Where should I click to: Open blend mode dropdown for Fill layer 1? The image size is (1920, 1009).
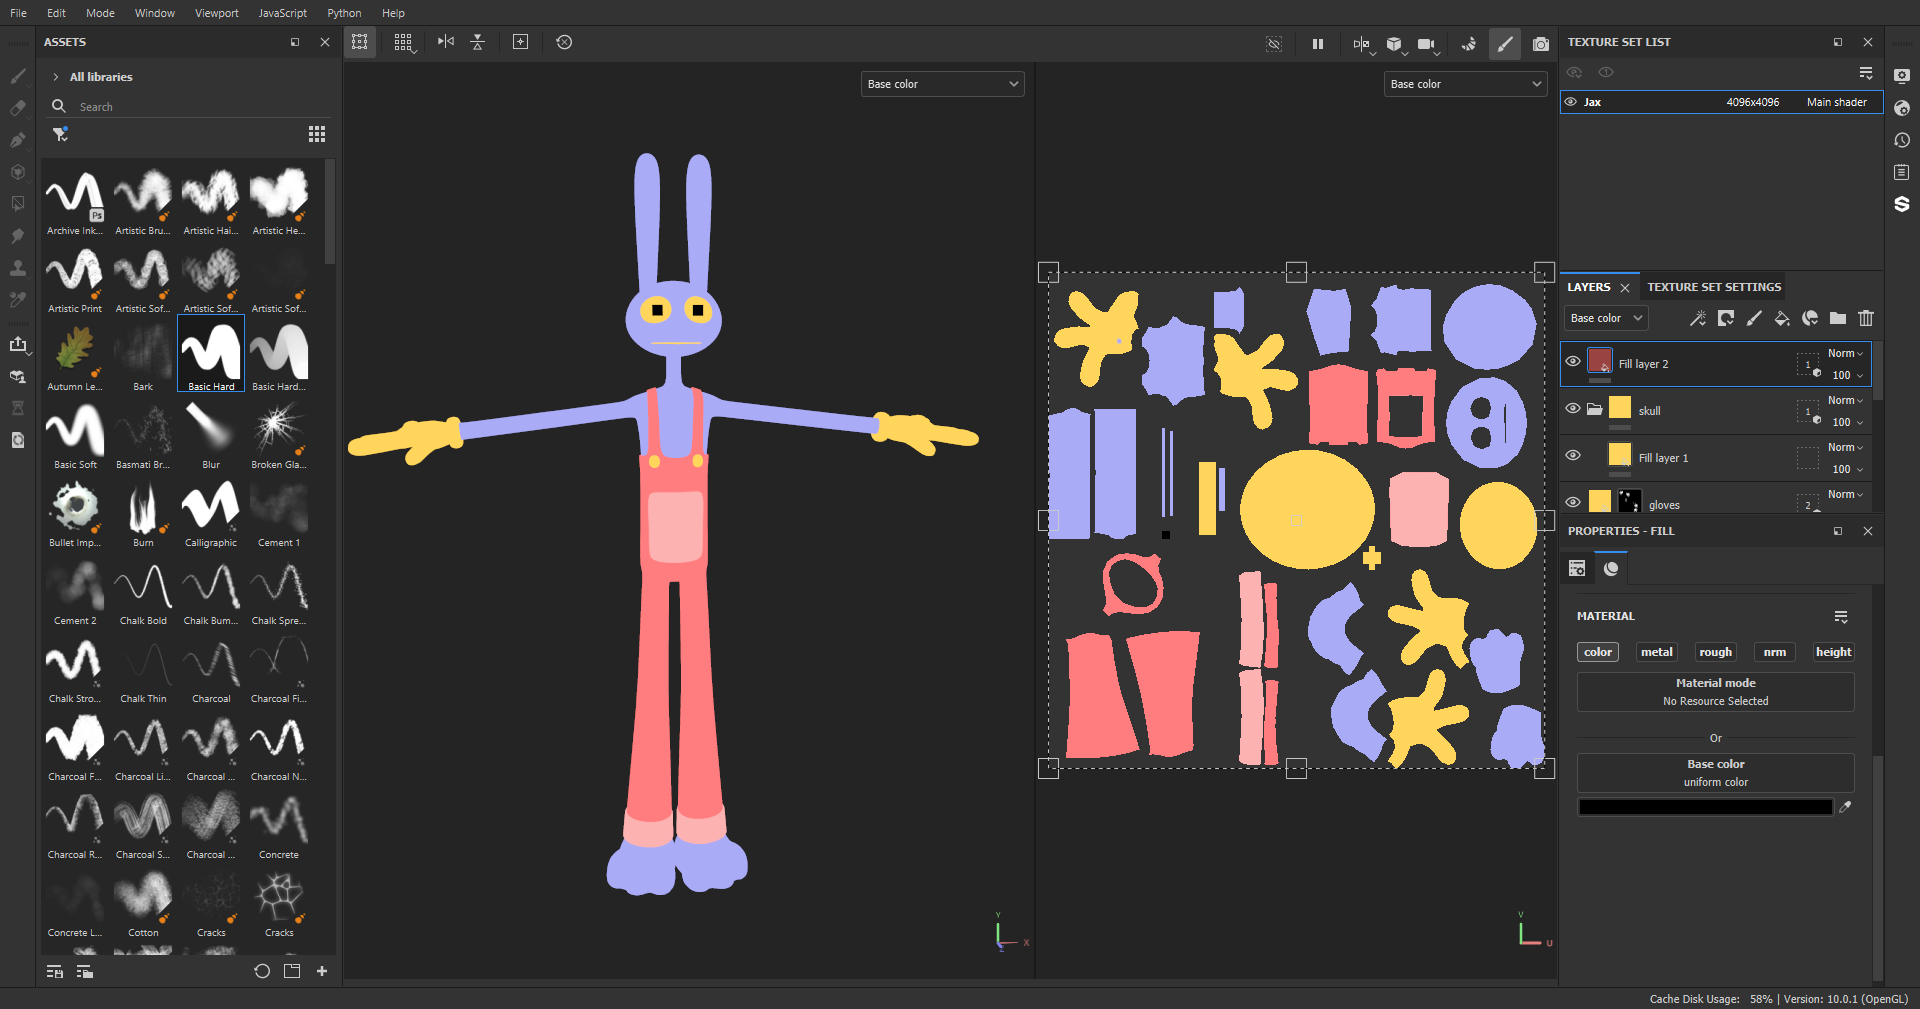point(1846,447)
